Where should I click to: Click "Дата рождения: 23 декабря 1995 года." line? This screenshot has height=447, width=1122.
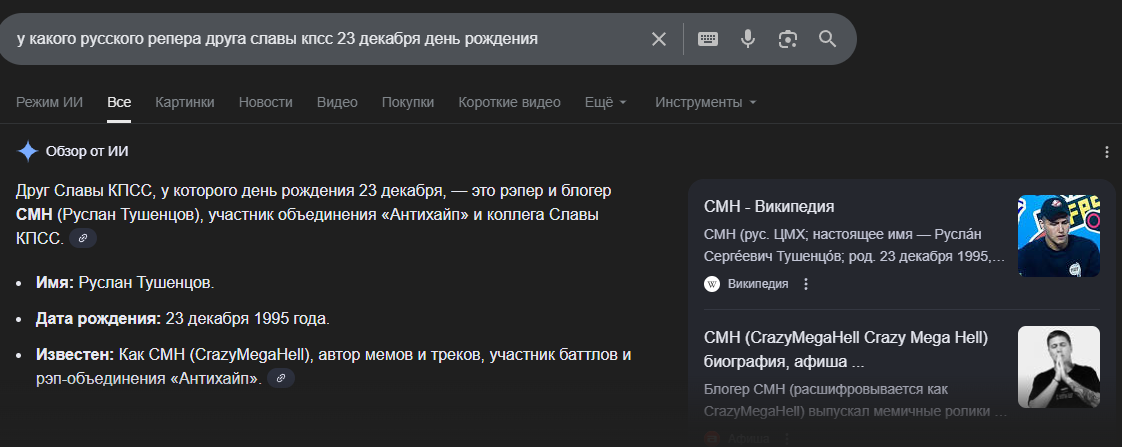182,319
